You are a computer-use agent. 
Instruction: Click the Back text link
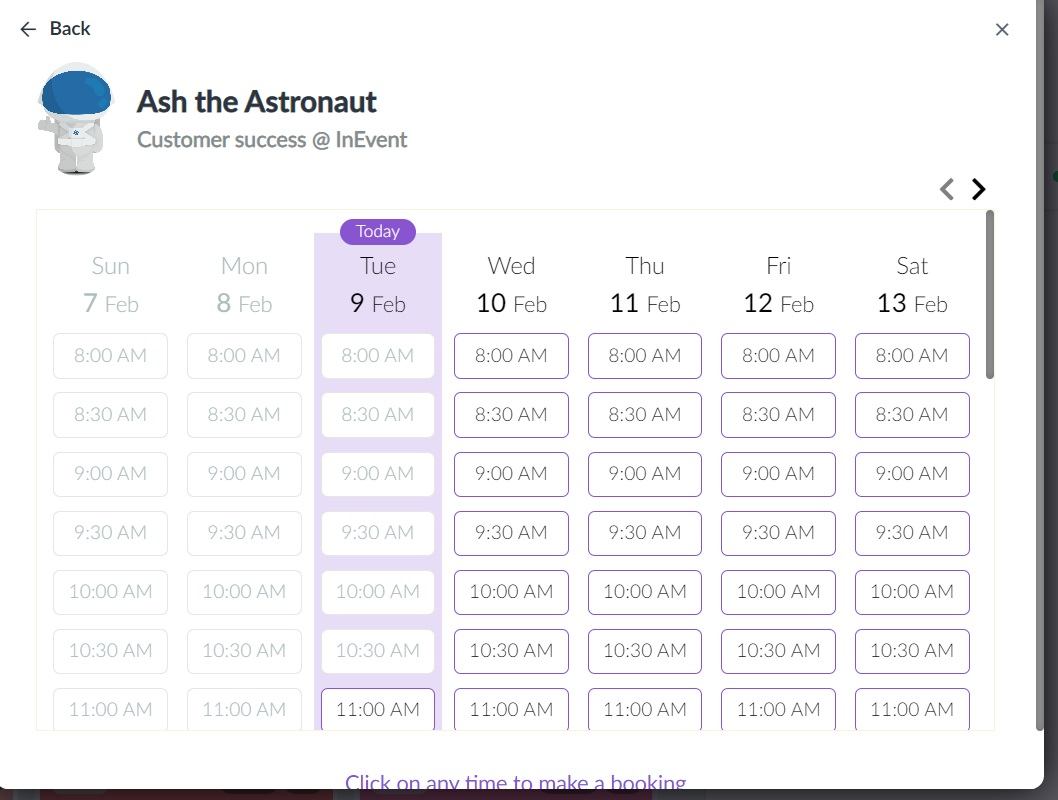tap(70, 29)
